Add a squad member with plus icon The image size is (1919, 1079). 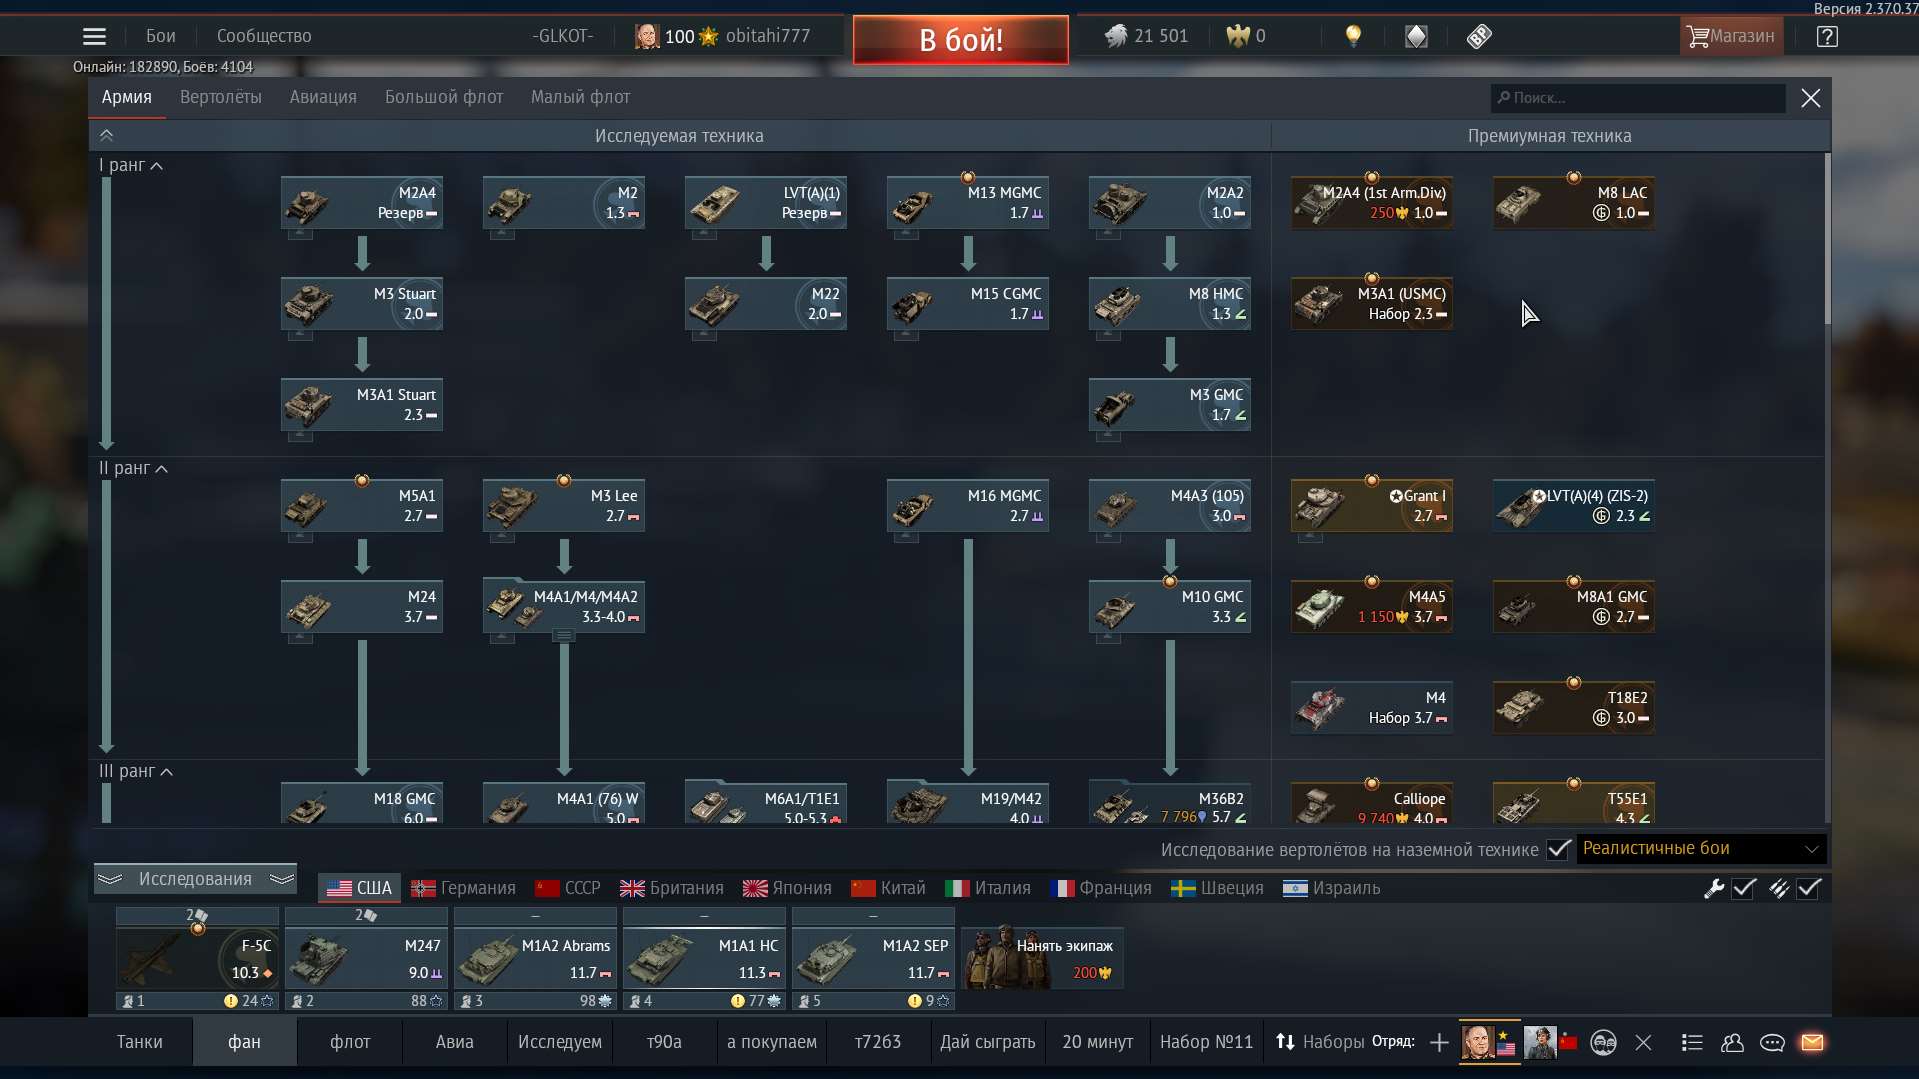(1439, 1042)
